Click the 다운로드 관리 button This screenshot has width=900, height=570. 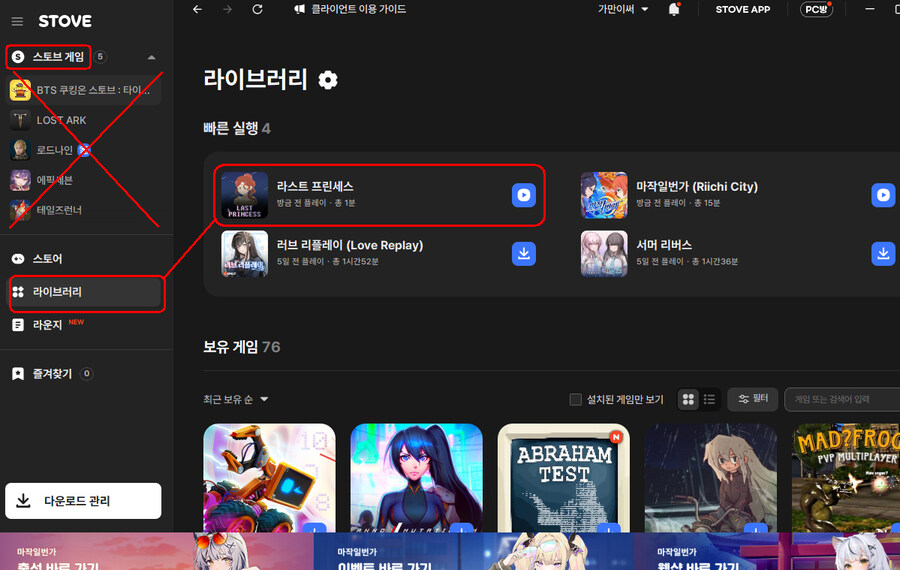click(x=83, y=501)
